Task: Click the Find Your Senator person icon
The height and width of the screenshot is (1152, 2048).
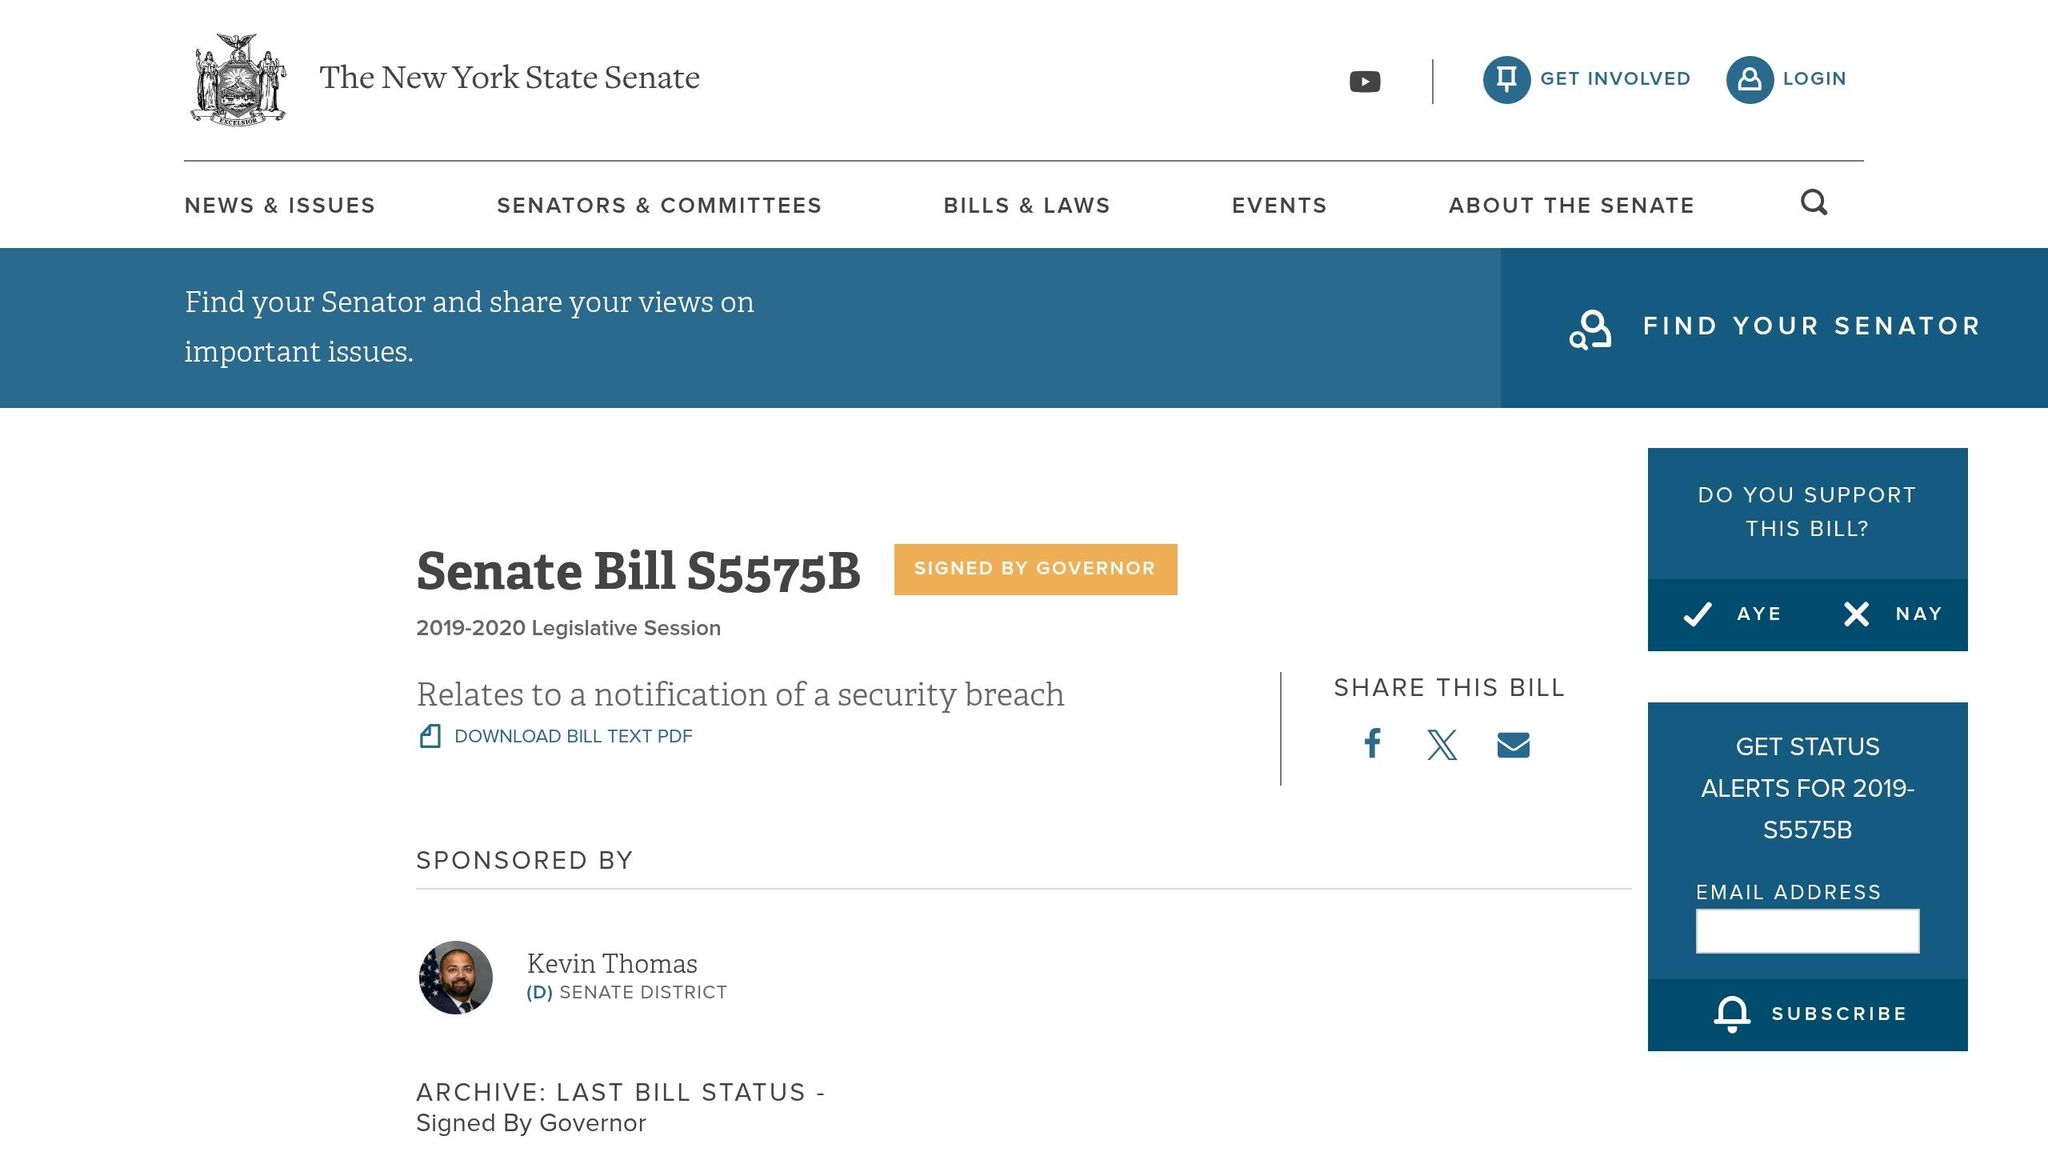Action: click(x=1590, y=328)
